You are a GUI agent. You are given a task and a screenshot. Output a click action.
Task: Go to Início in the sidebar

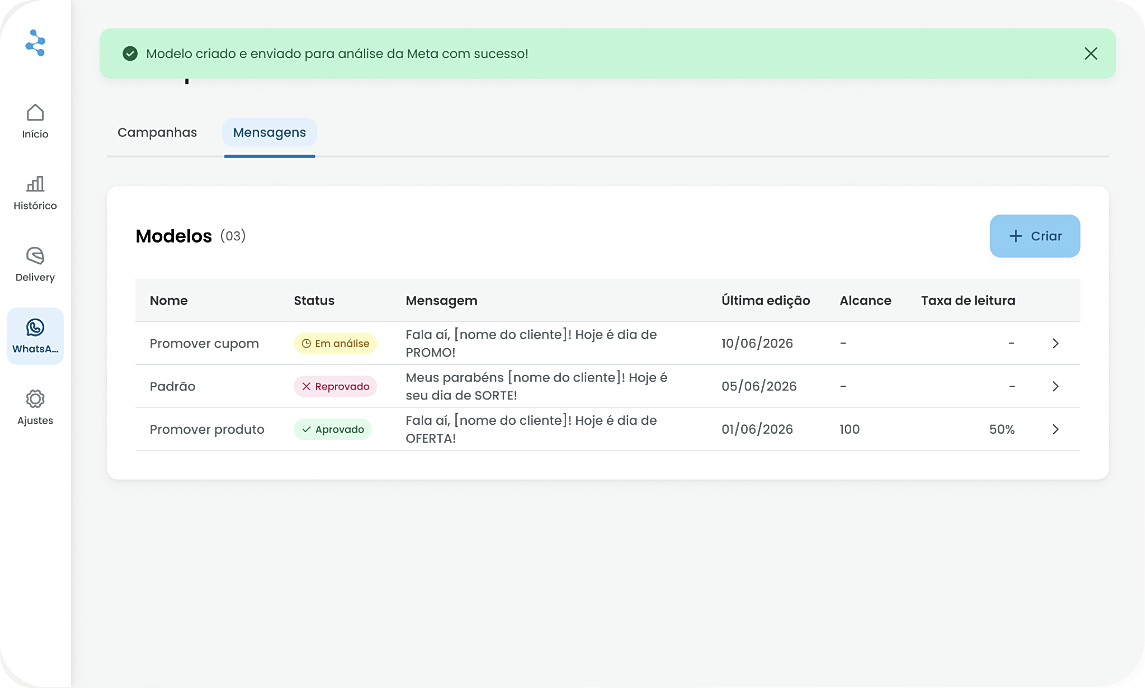point(35,121)
